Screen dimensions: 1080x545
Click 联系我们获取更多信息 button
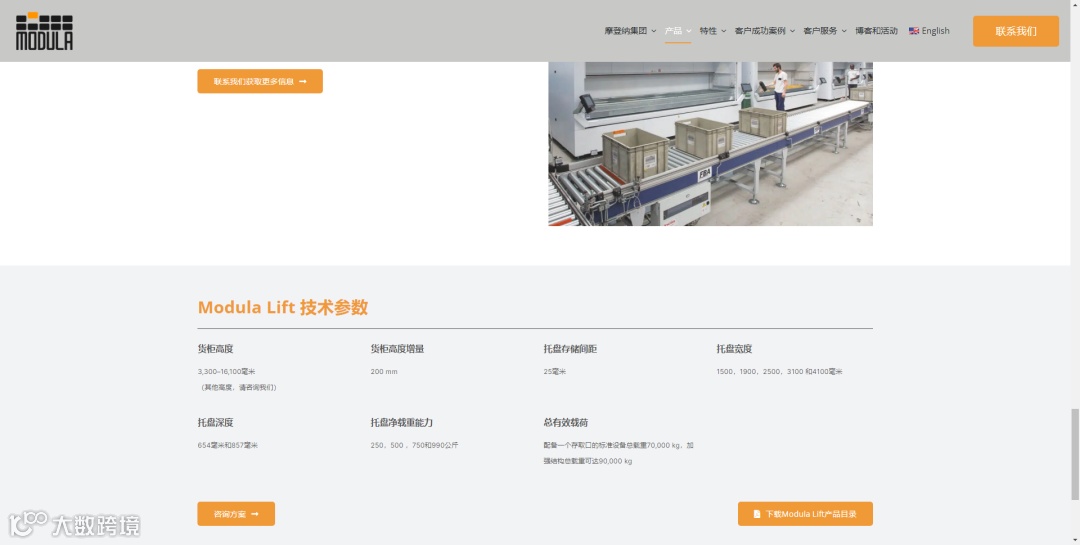(260, 81)
